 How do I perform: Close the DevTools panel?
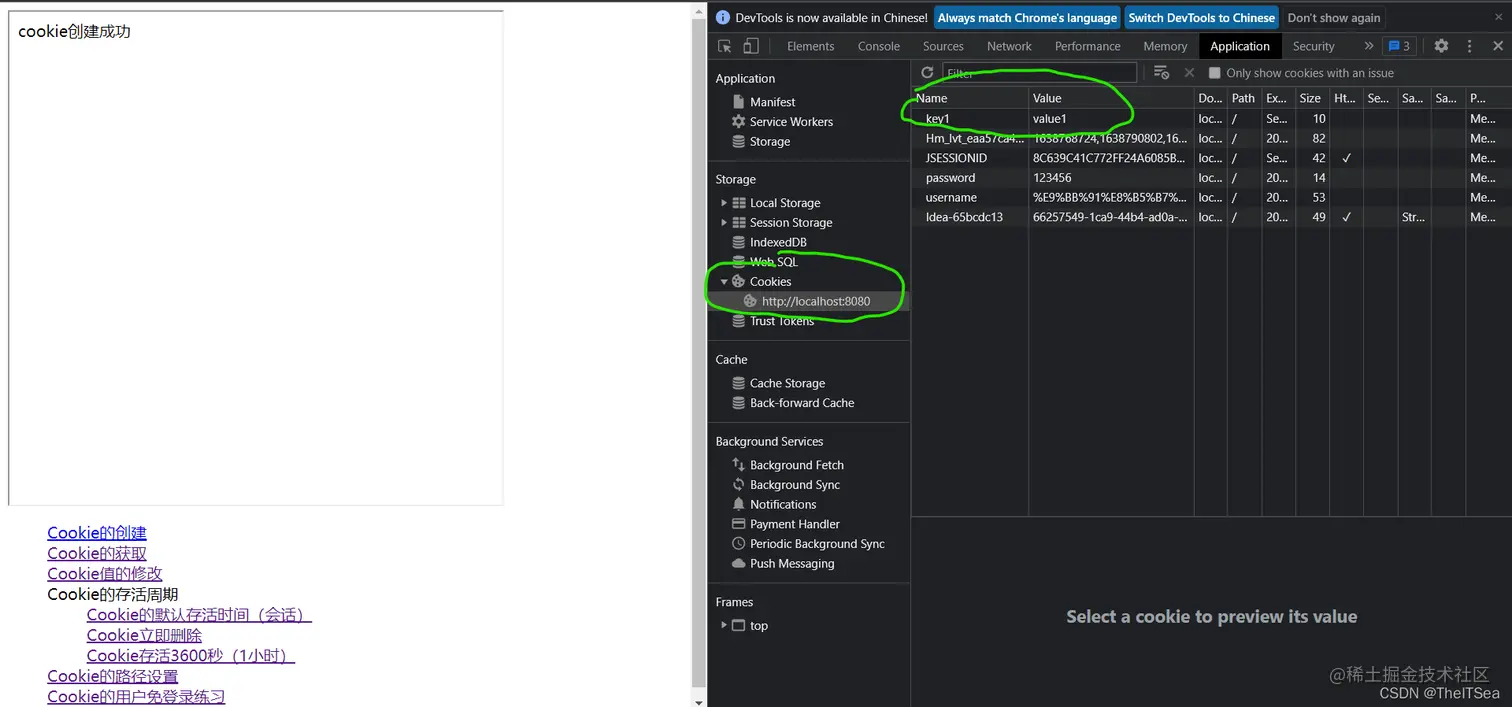pos(1497,46)
